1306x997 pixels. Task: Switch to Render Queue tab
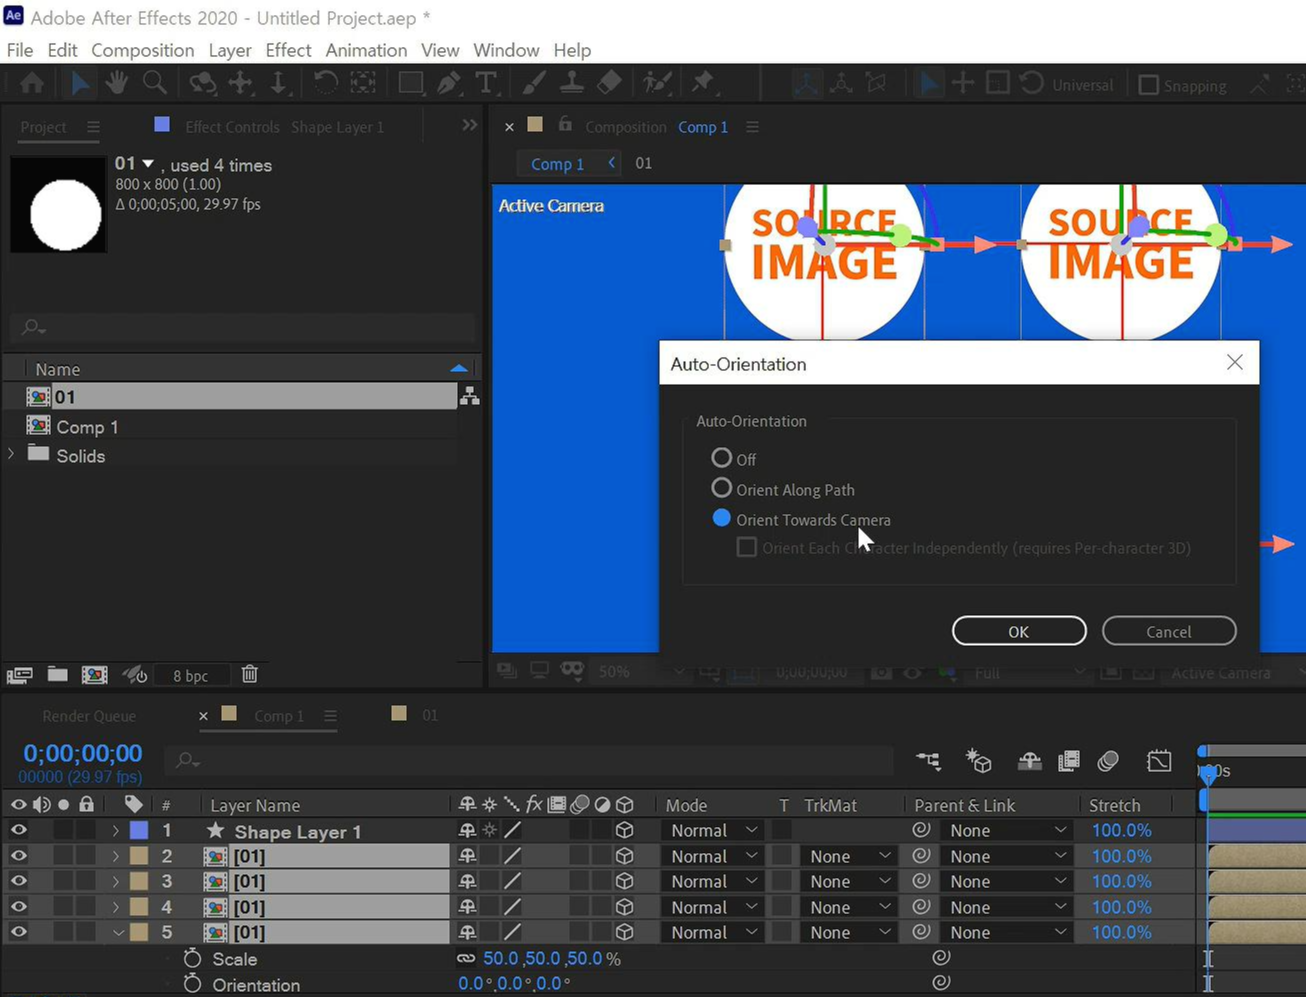pos(89,716)
